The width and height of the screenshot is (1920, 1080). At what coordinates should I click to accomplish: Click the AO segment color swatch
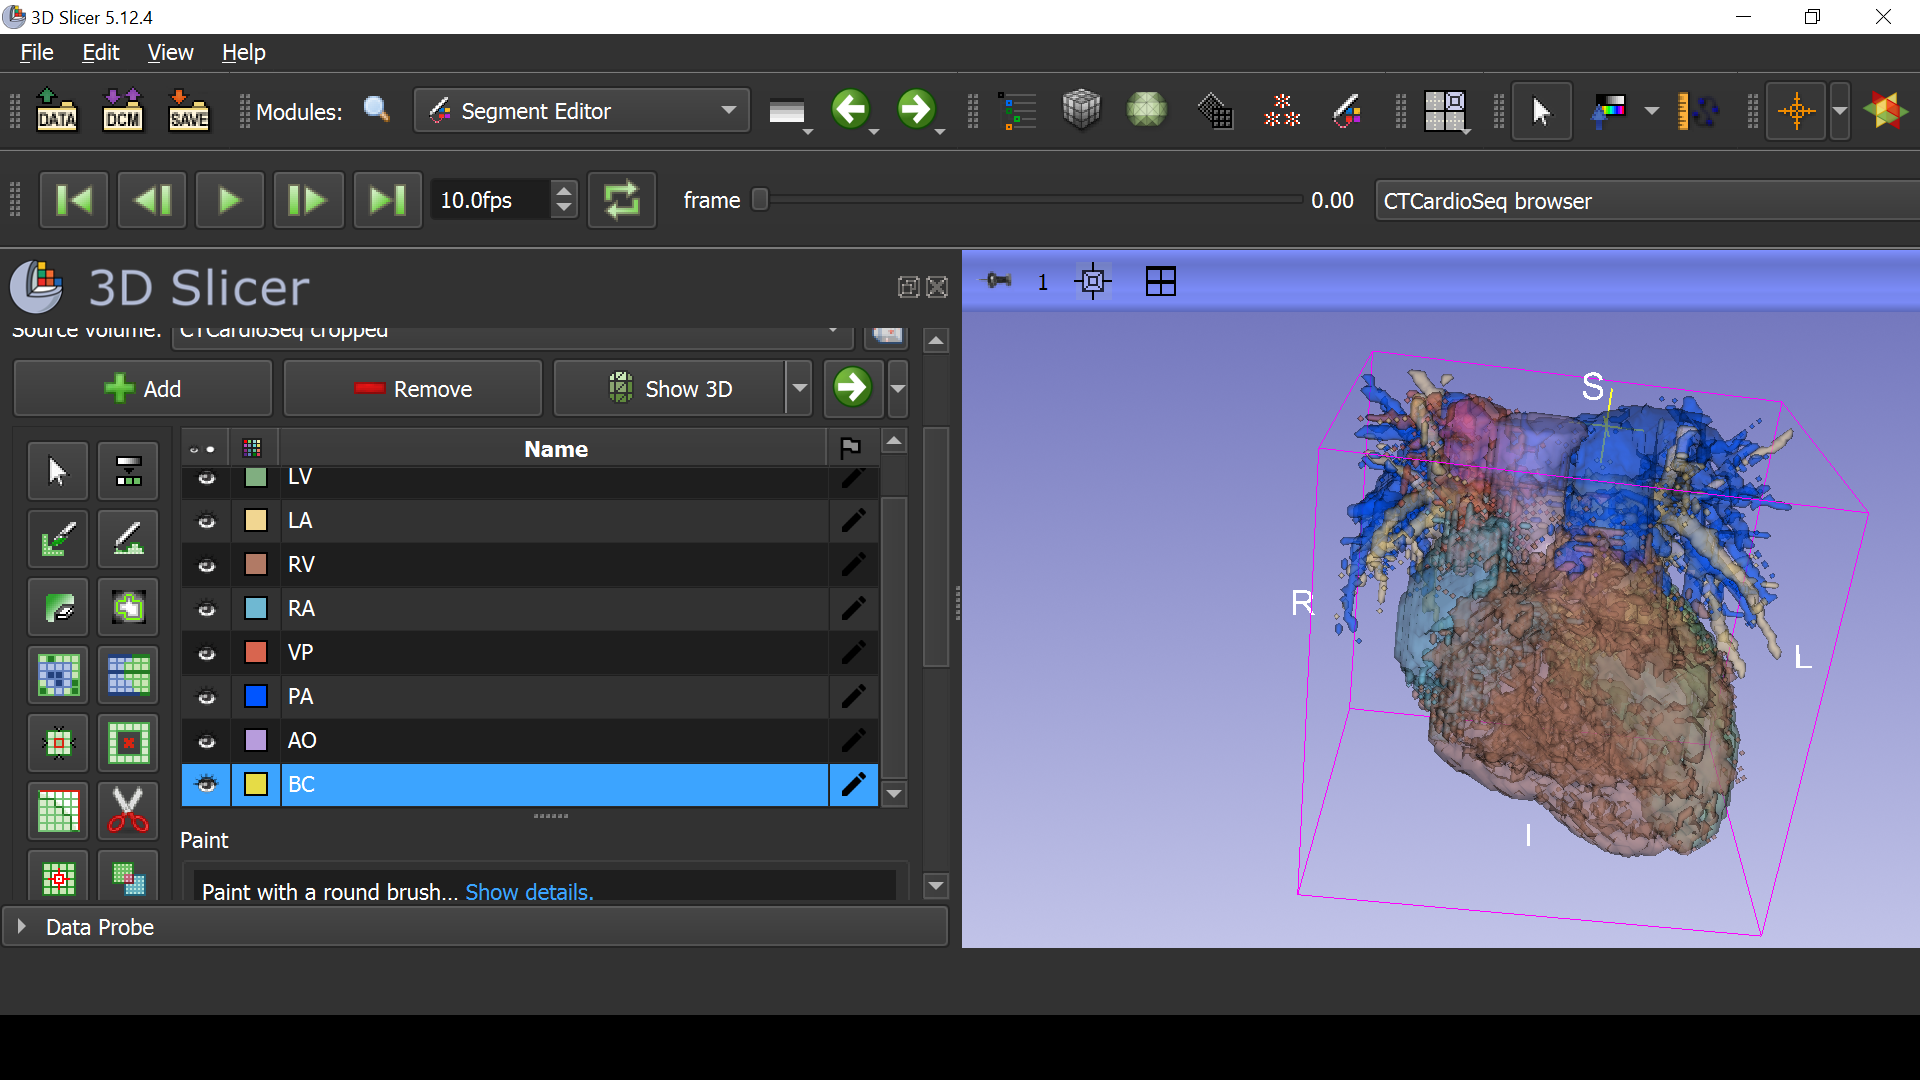pyautogui.click(x=256, y=740)
